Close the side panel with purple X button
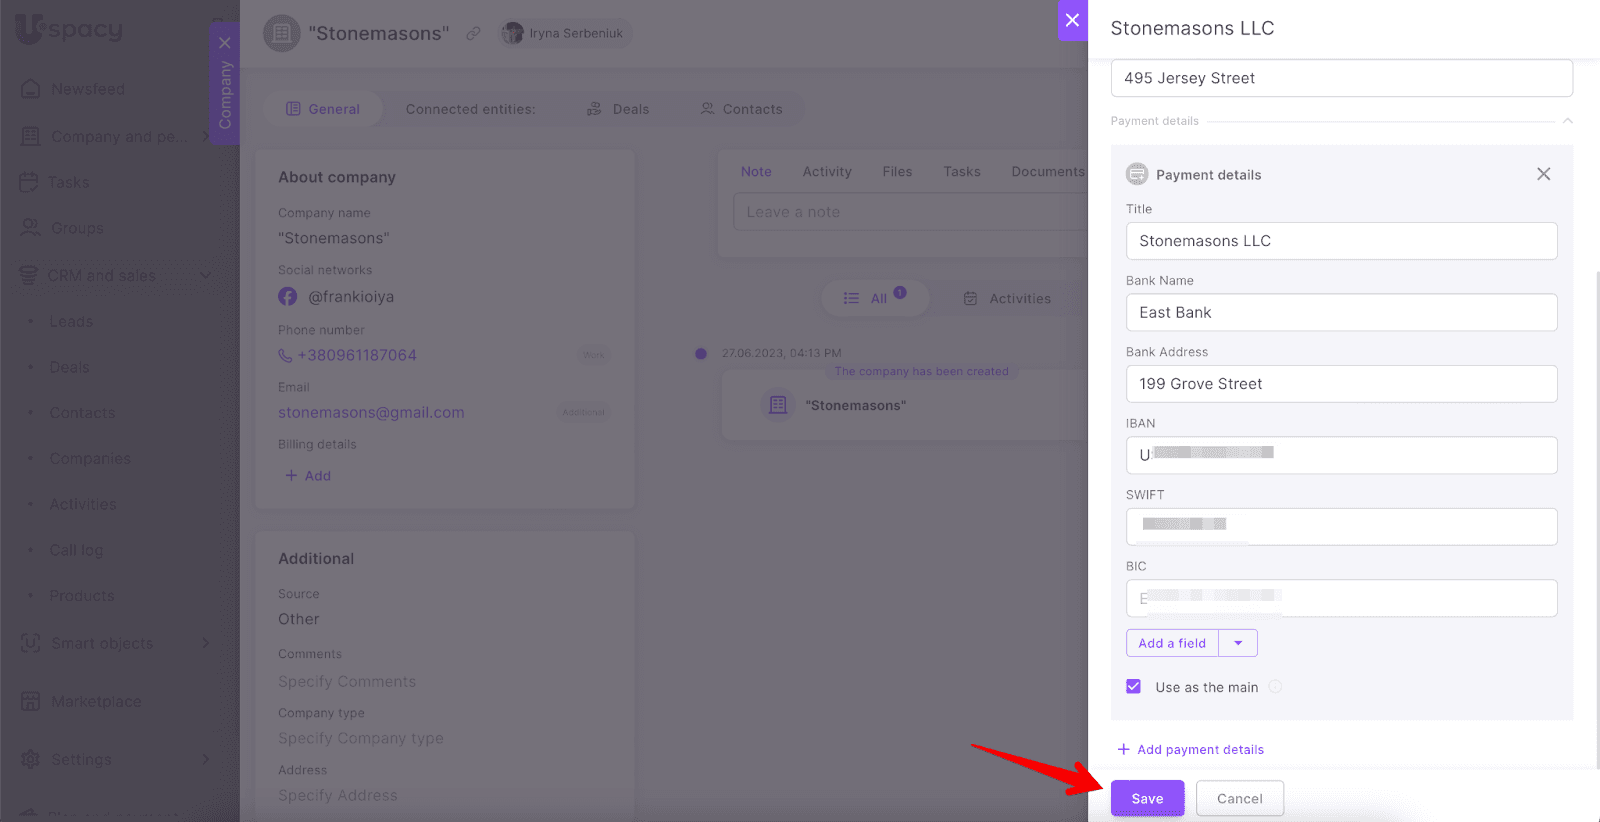The image size is (1600, 822). click(1072, 20)
